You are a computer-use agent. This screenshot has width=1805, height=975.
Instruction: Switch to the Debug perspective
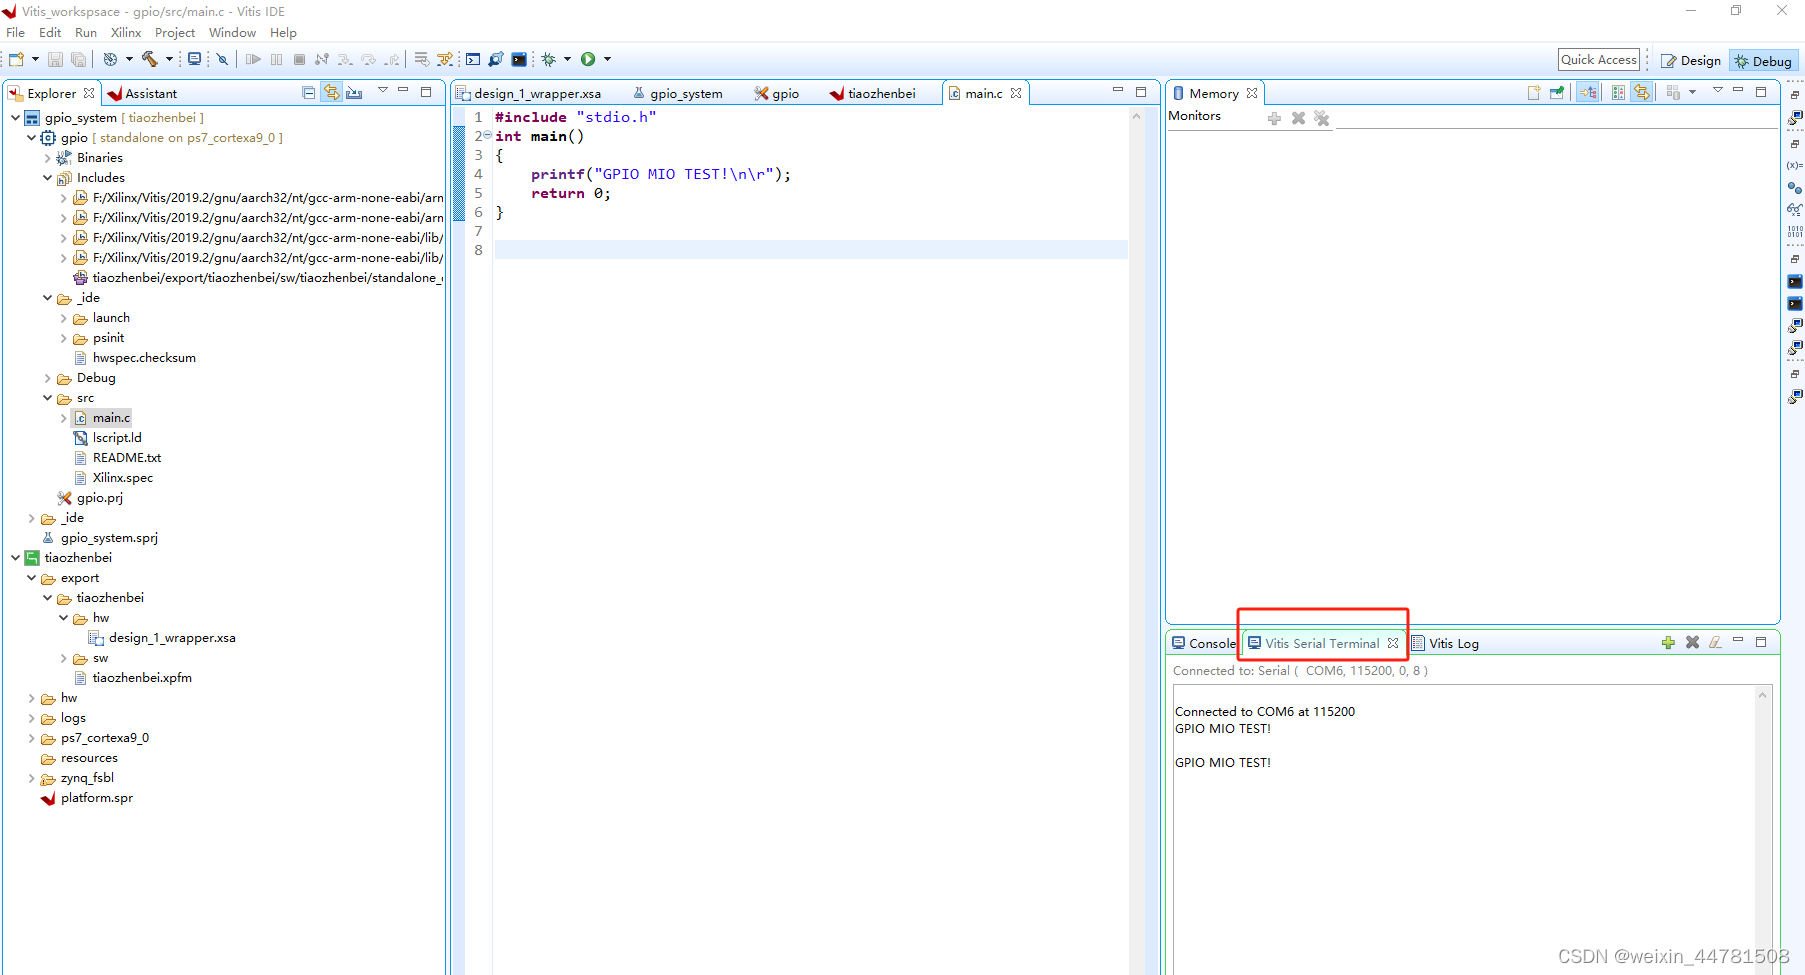point(1763,60)
